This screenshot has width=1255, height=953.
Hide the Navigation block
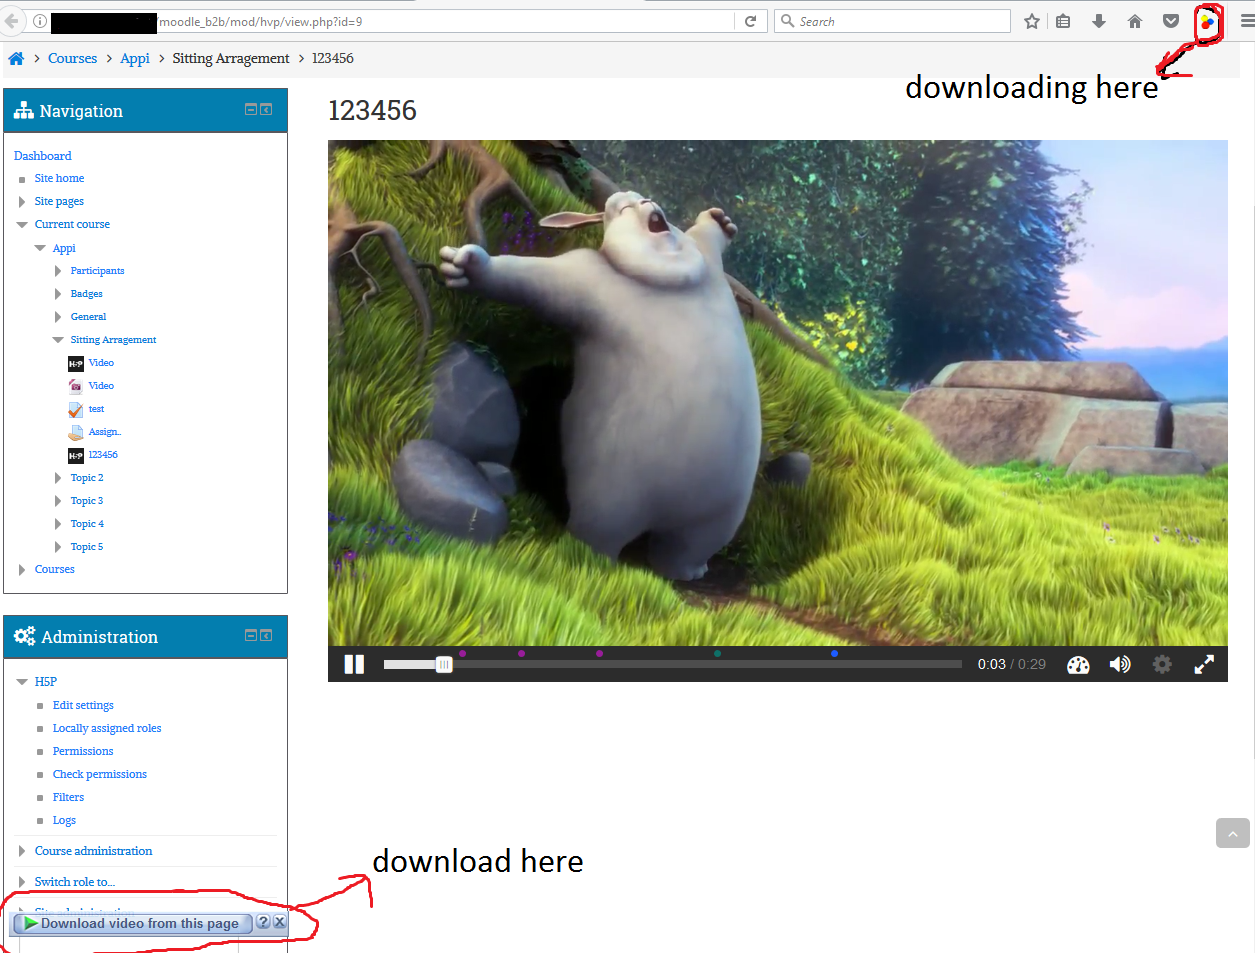252,109
